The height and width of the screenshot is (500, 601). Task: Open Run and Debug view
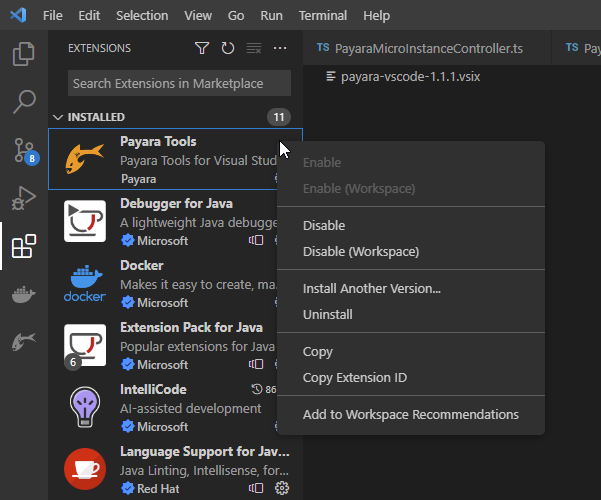(x=23, y=198)
